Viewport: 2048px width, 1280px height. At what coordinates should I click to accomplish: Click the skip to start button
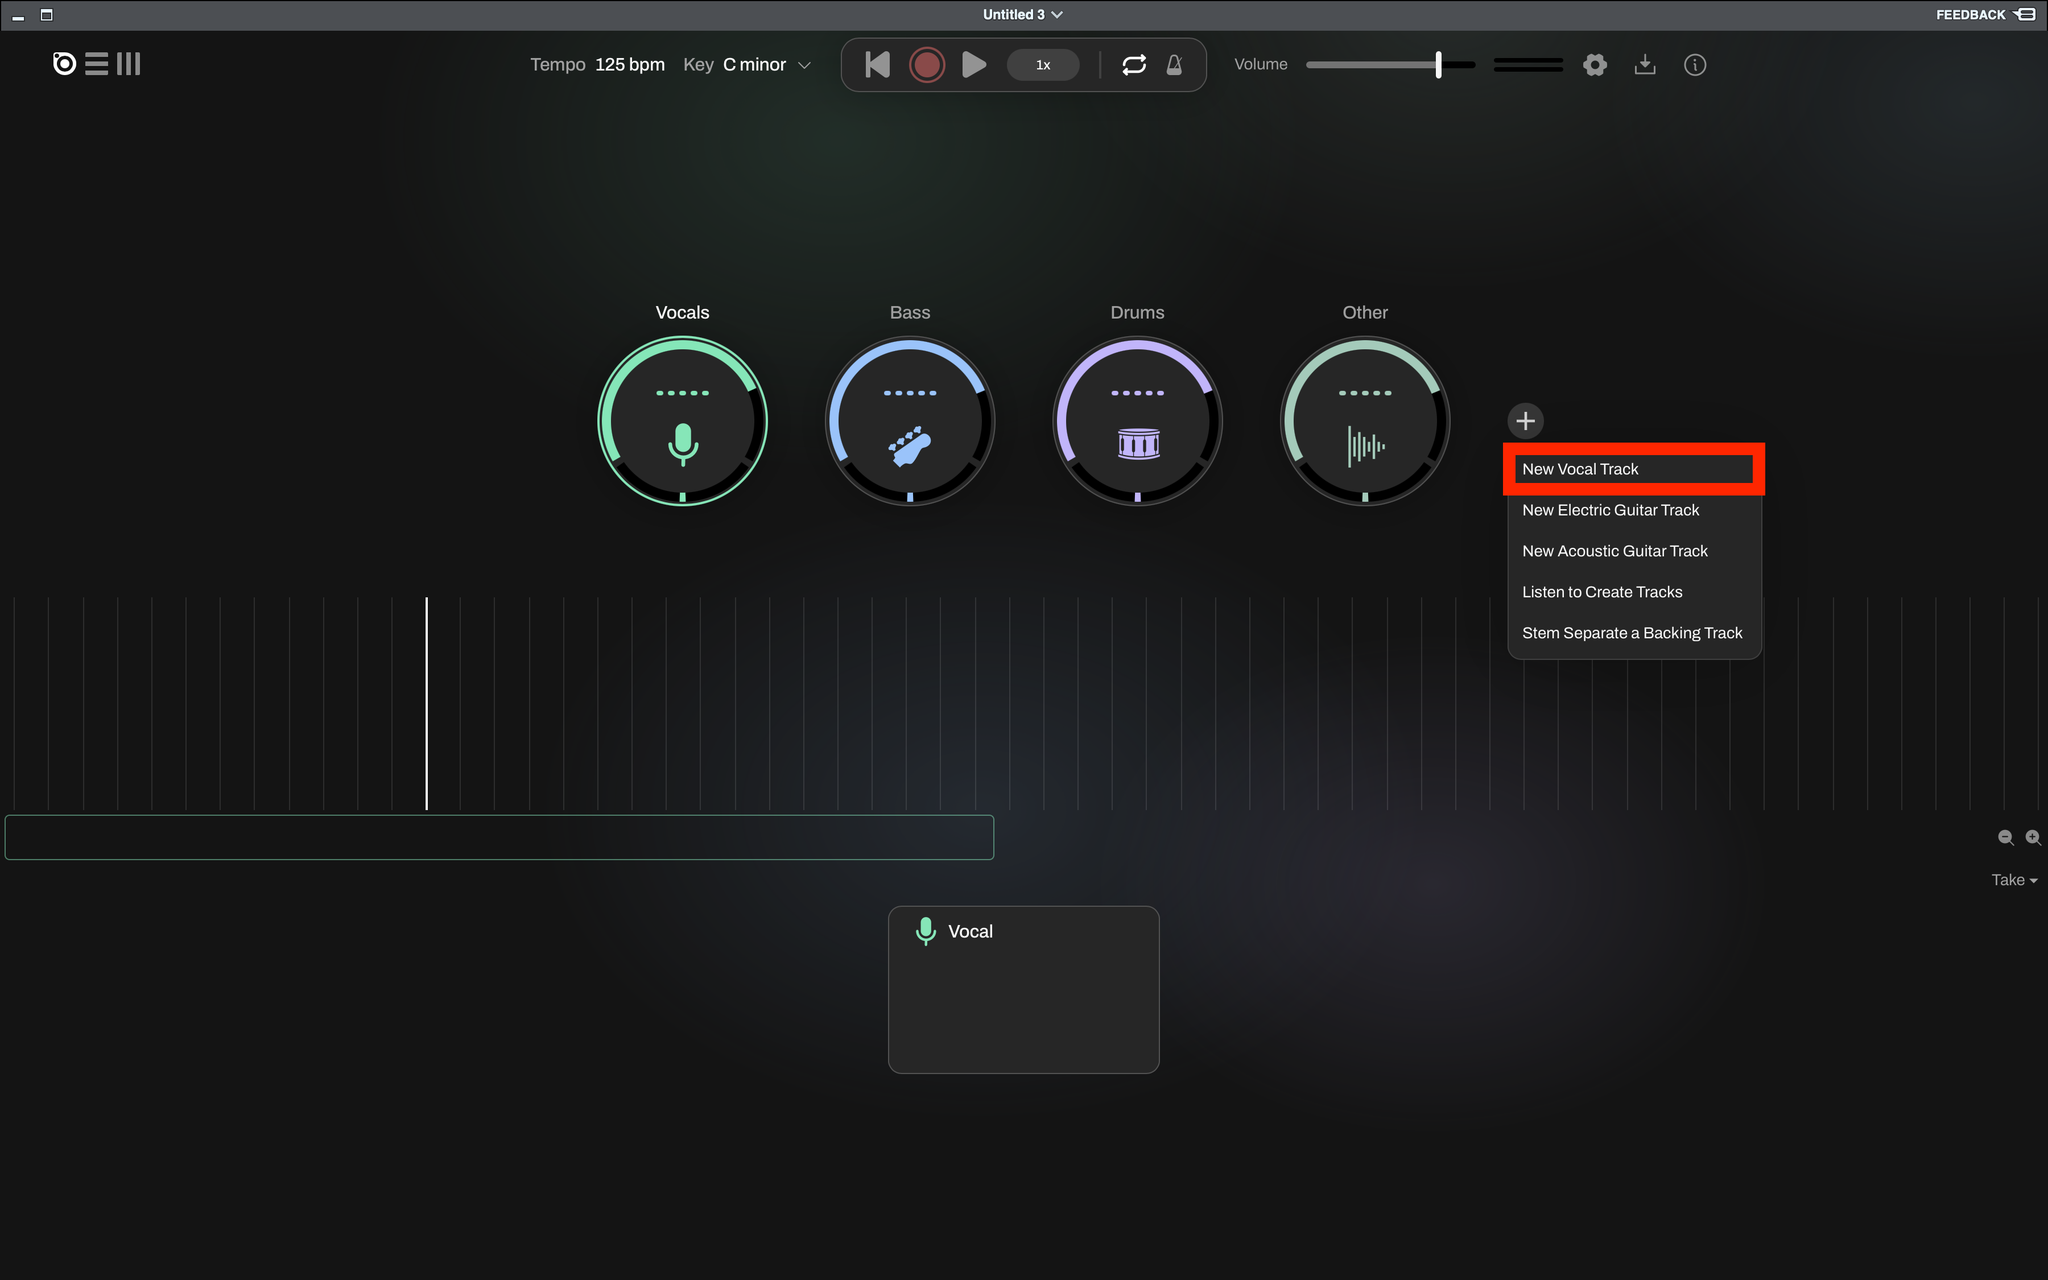coord(877,65)
